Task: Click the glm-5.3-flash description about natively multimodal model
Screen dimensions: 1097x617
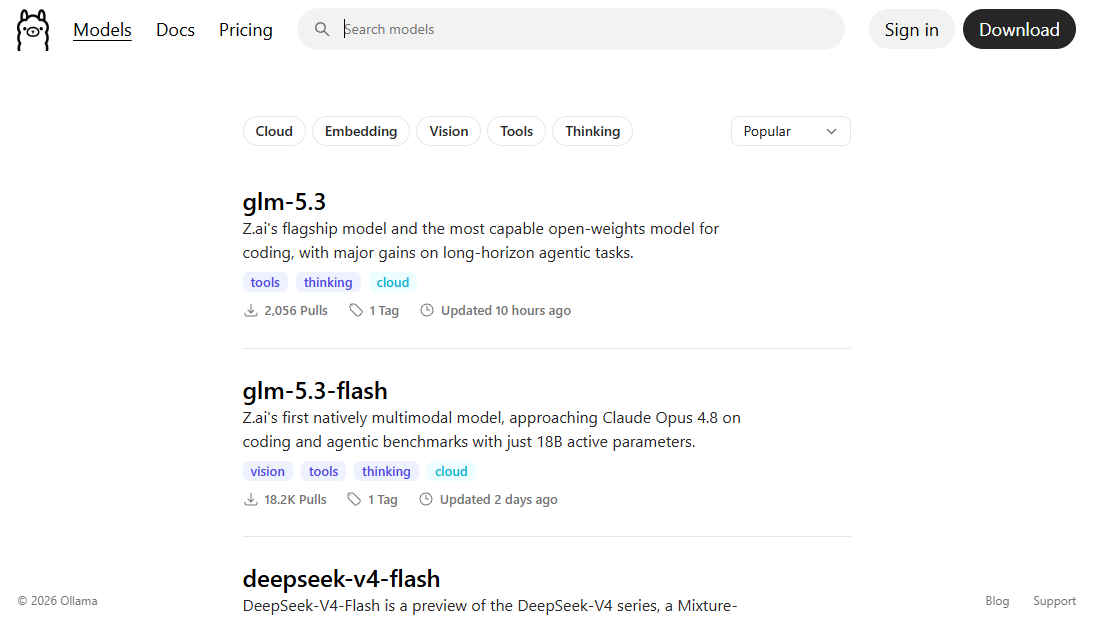Action: coord(492,430)
